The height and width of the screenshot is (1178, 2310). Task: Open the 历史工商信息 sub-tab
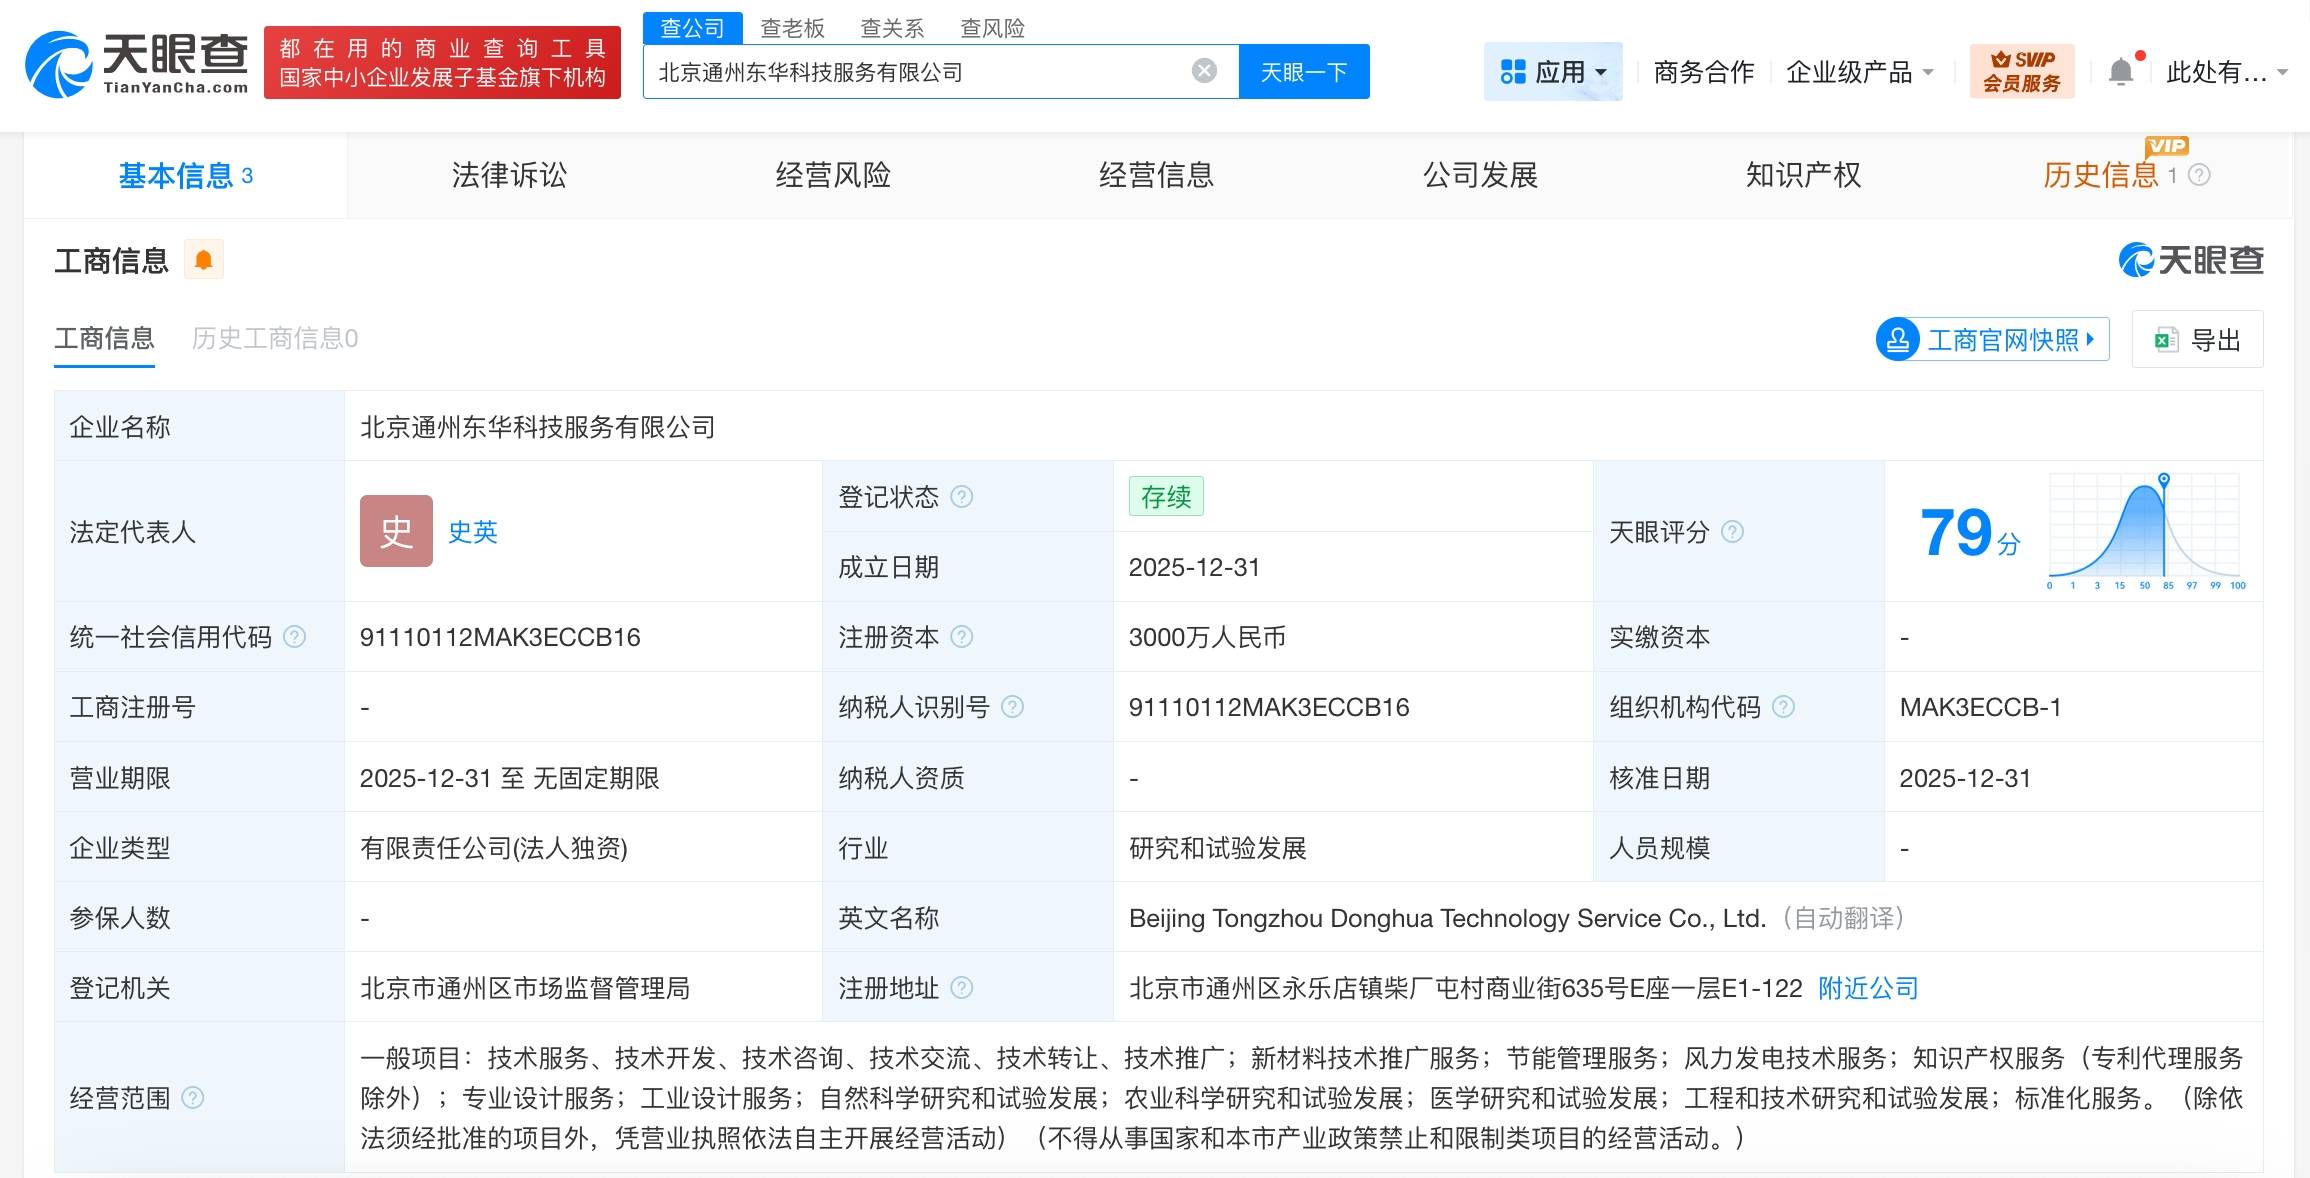tap(275, 339)
